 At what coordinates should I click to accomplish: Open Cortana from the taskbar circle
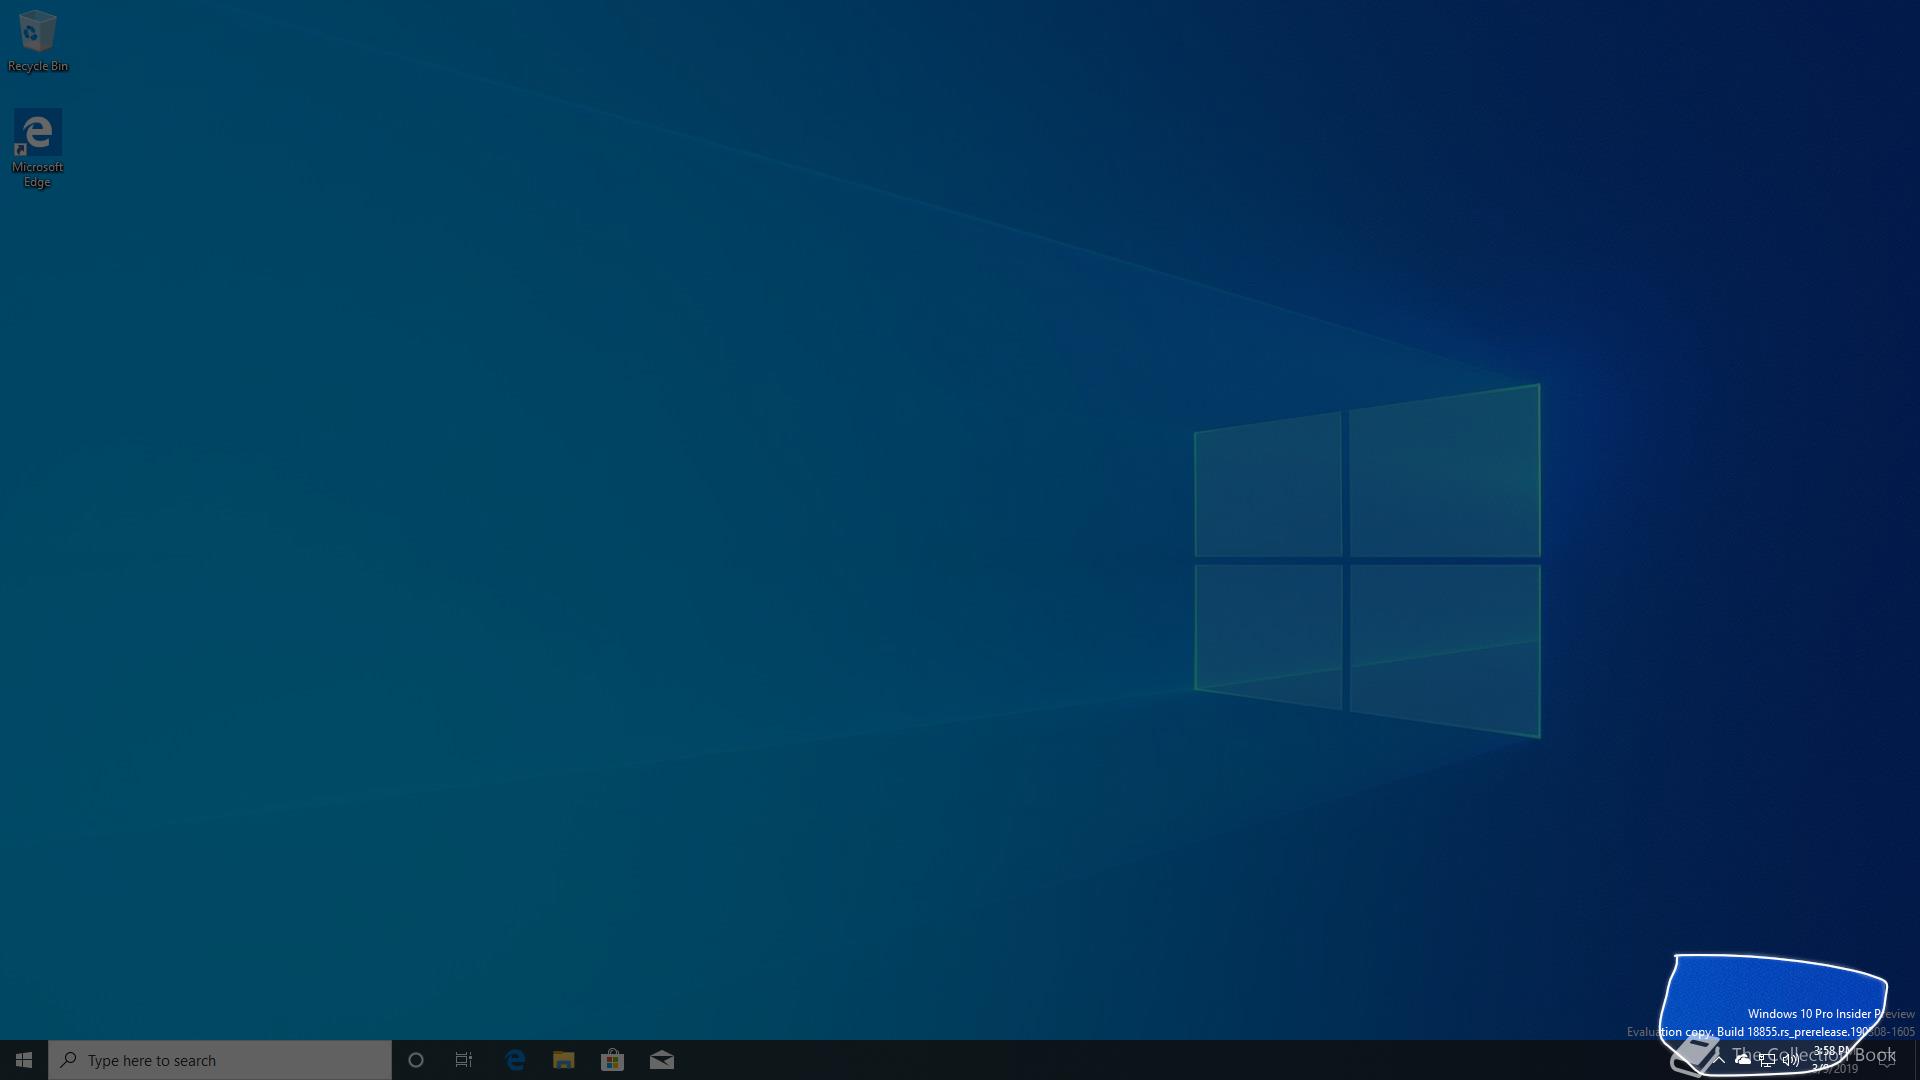tap(416, 1060)
